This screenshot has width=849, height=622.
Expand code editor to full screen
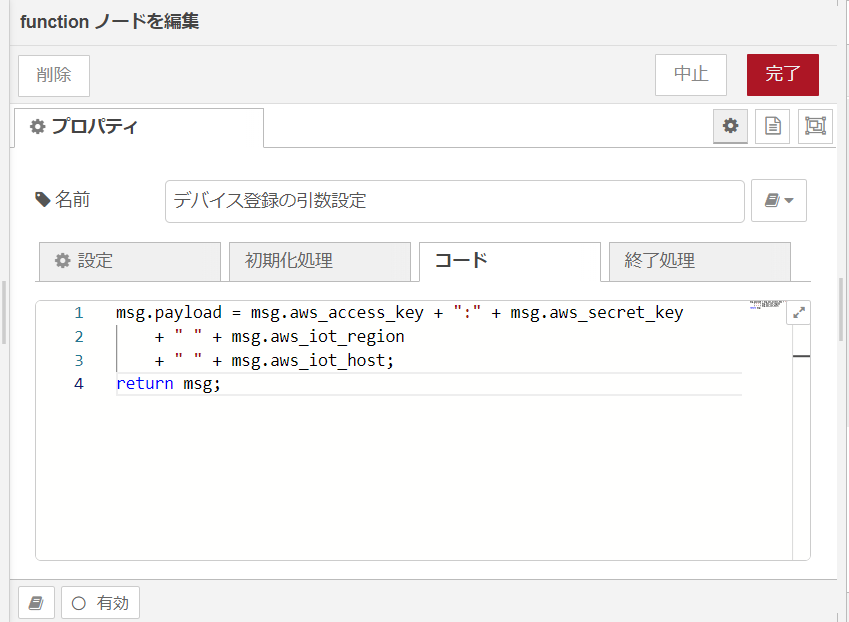coord(799,313)
